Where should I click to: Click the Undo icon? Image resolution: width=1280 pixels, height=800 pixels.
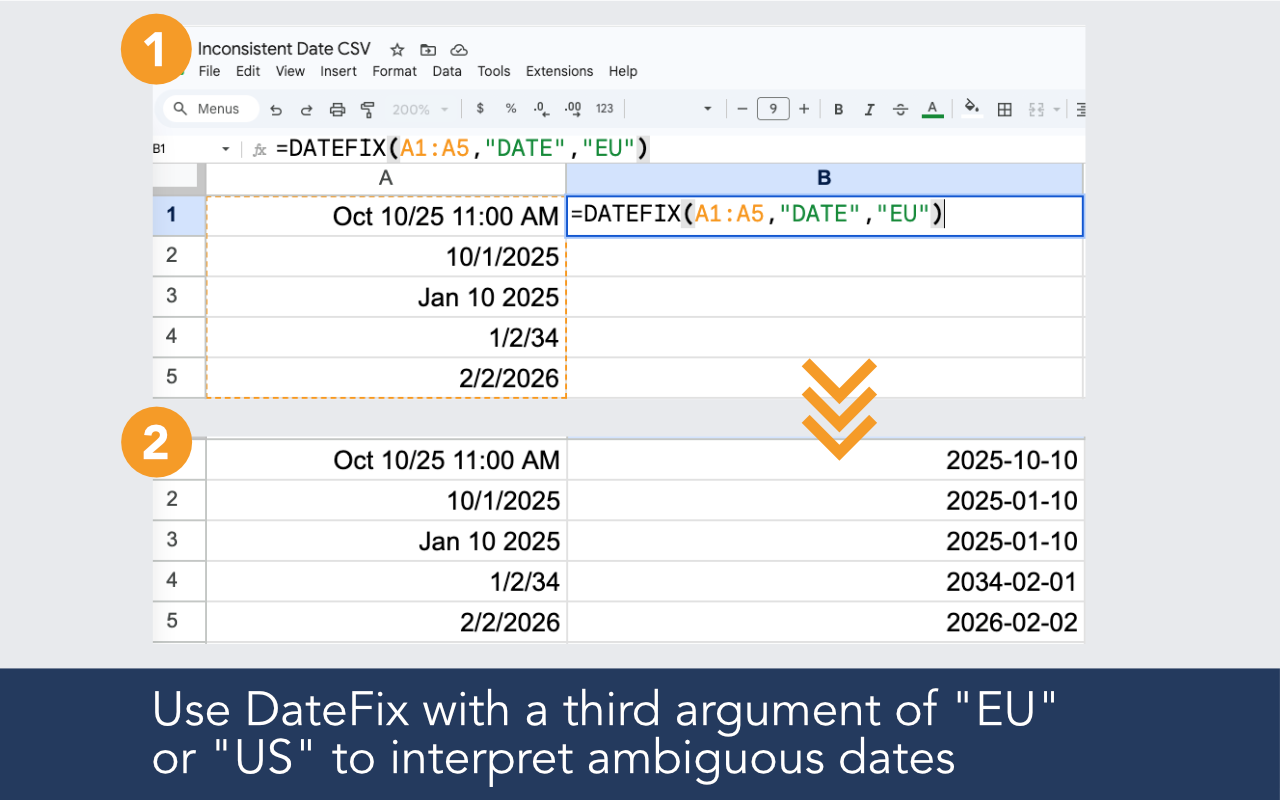[x=277, y=108]
